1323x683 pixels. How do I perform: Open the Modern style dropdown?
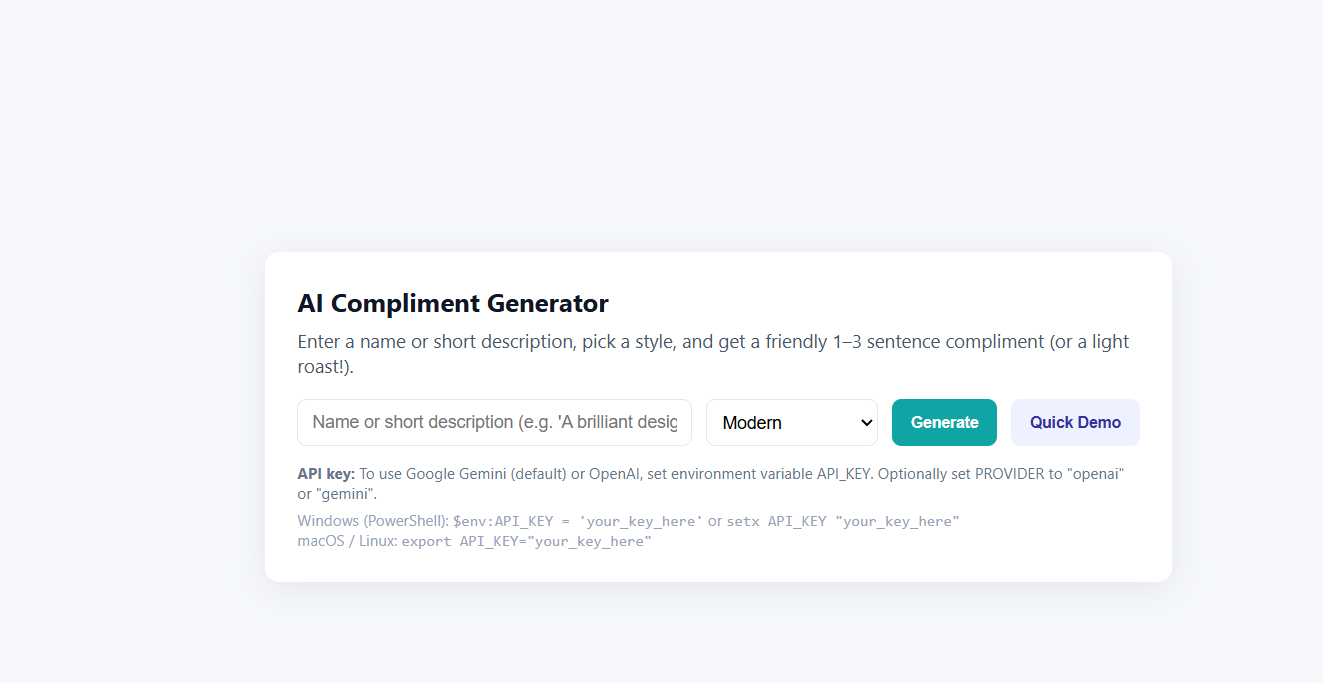(790, 422)
